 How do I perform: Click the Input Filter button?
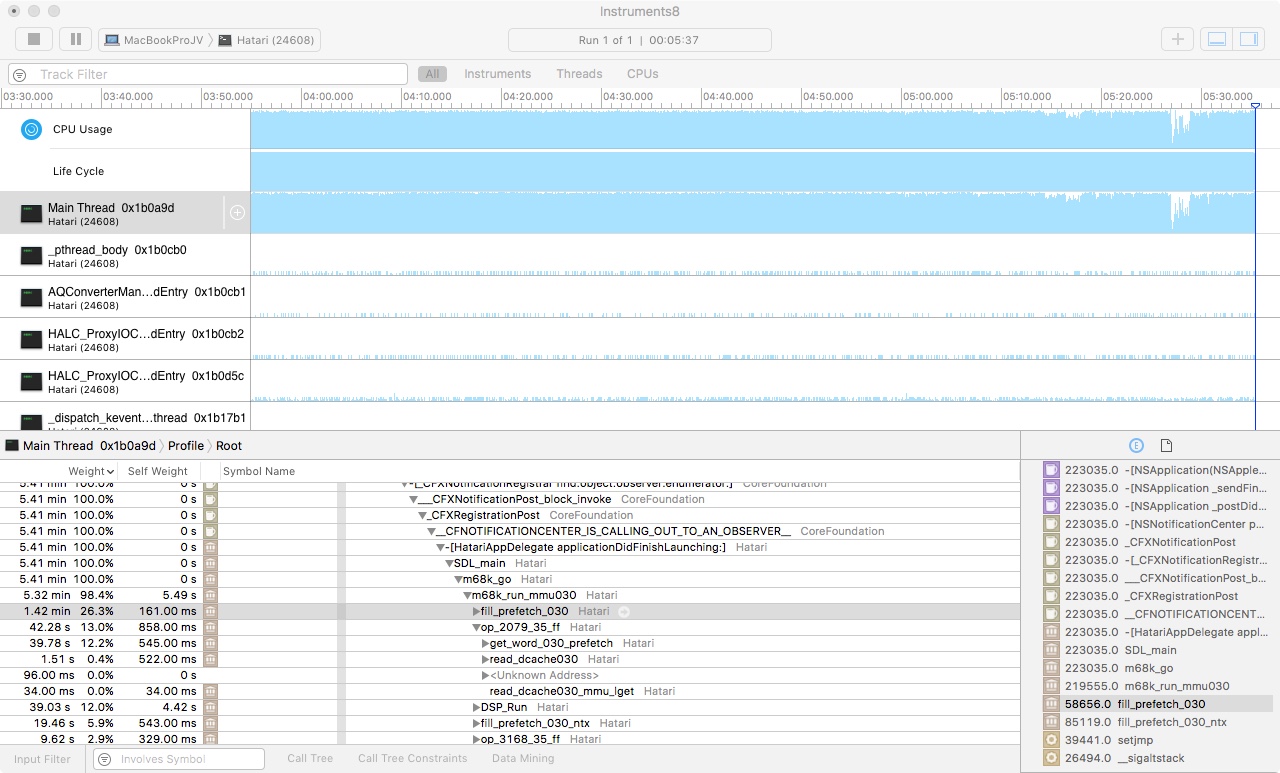42,758
